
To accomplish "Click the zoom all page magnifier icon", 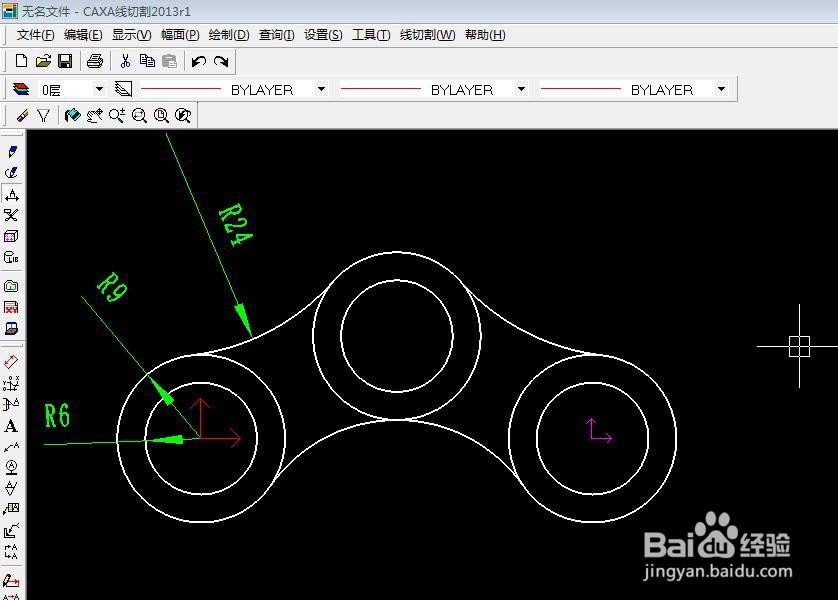I will point(161,115).
